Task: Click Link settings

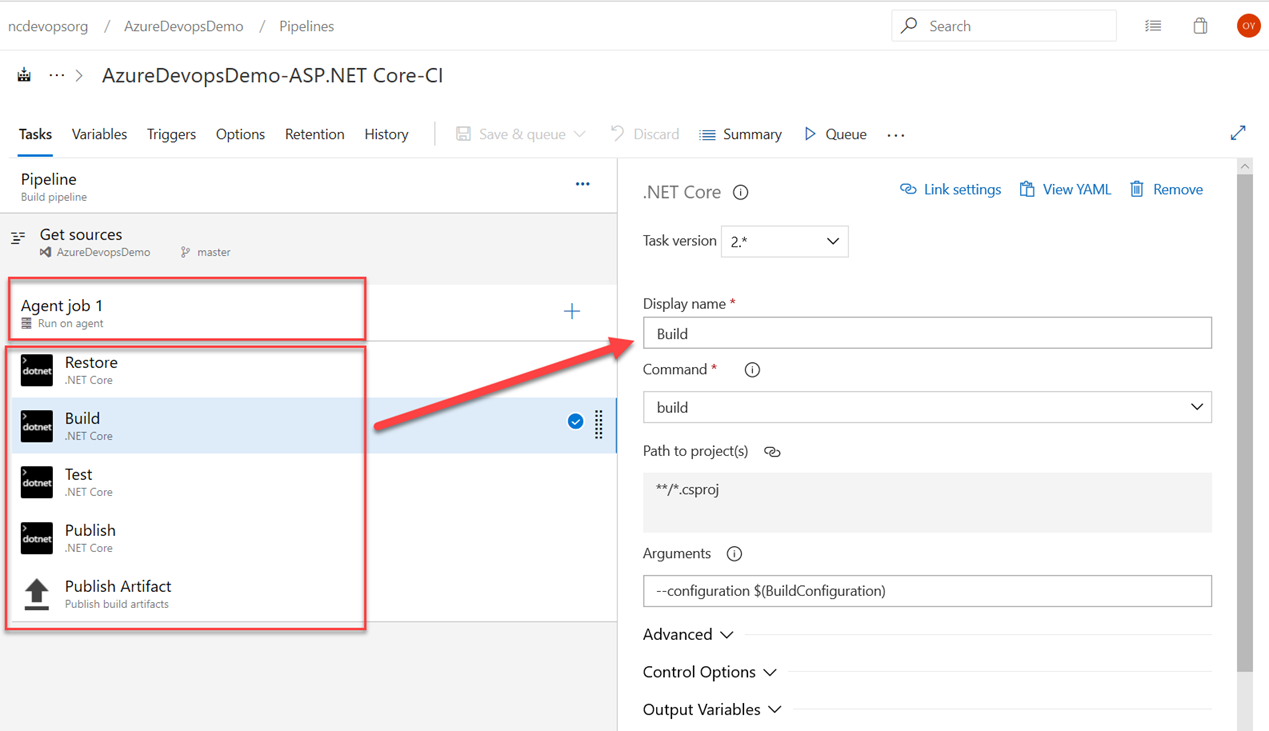Action: (x=950, y=189)
